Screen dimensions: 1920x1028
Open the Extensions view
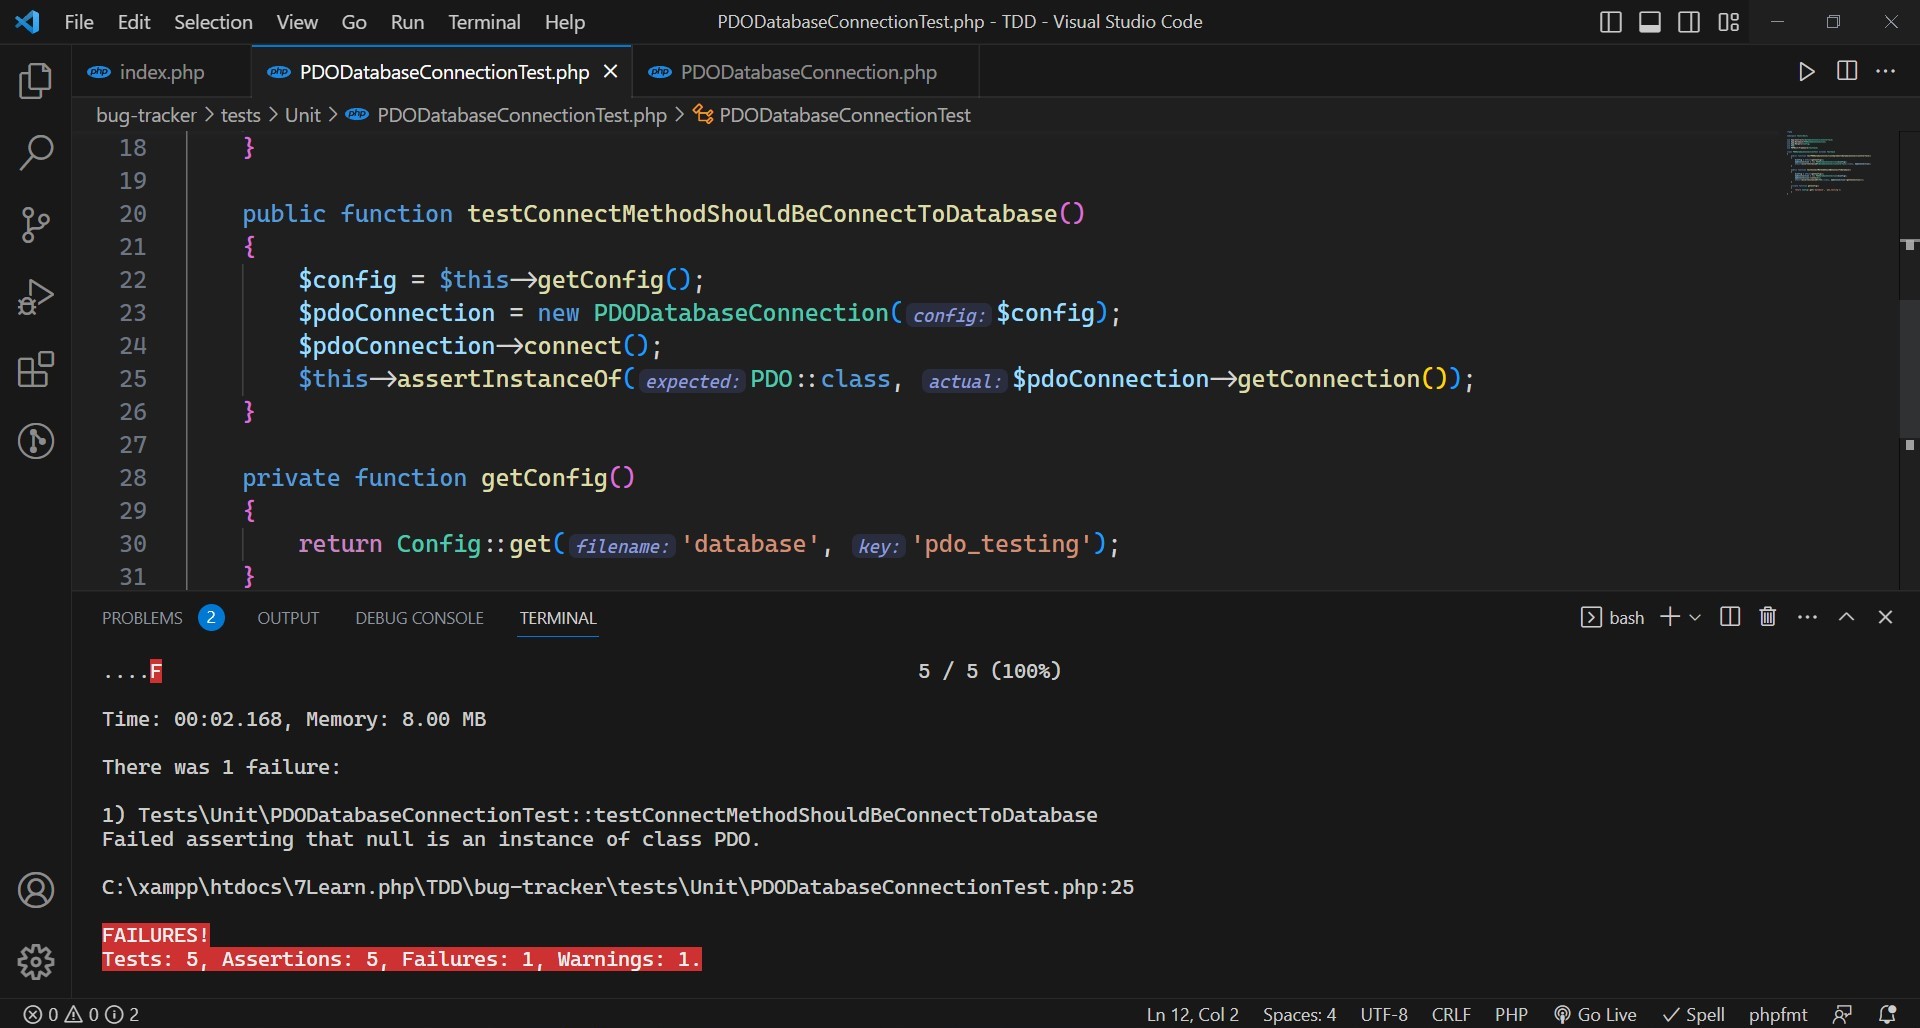[36, 369]
